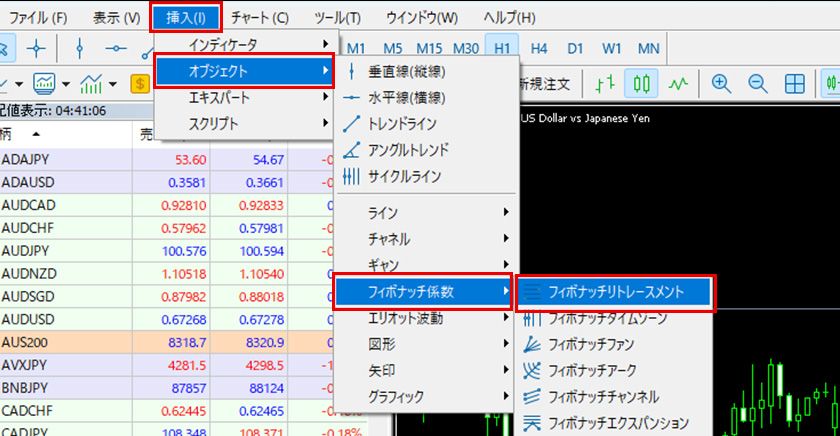
Task: Click the bar chart type icon
Action: pos(602,84)
